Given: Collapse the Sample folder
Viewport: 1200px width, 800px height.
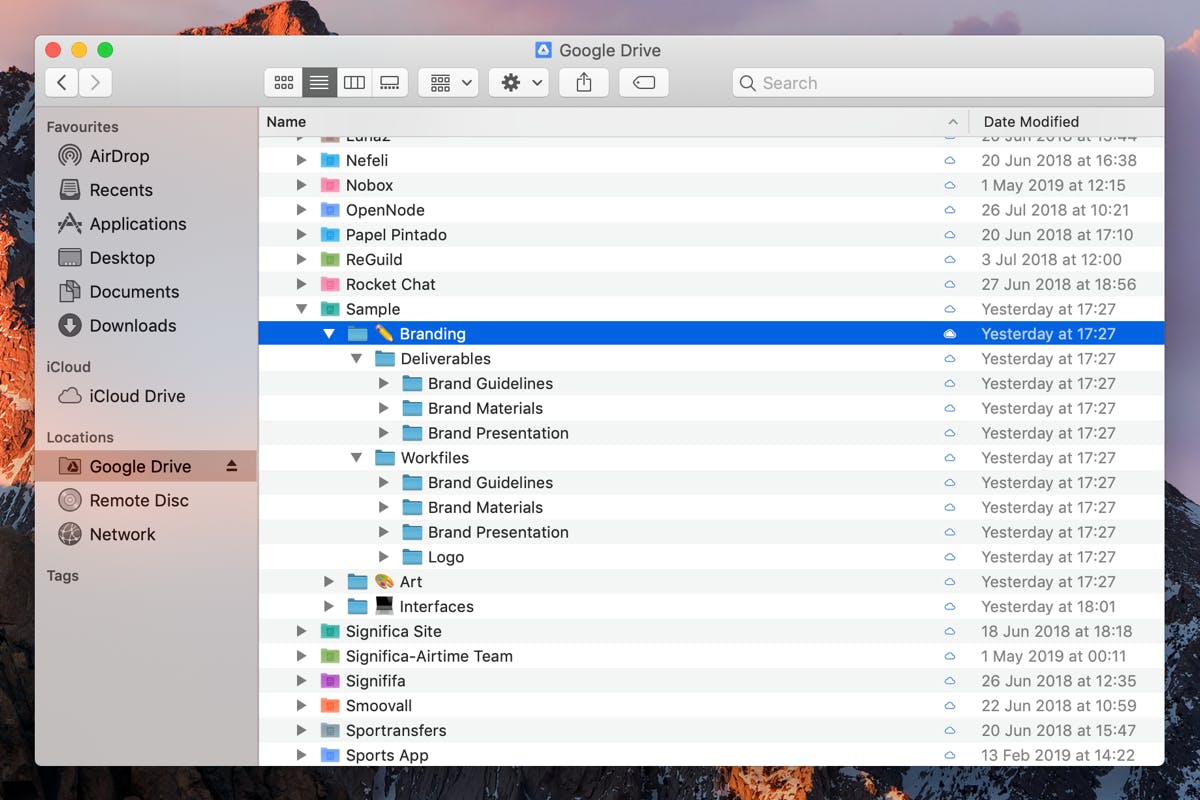Looking at the screenshot, I should pyautogui.click(x=302, y=309).
